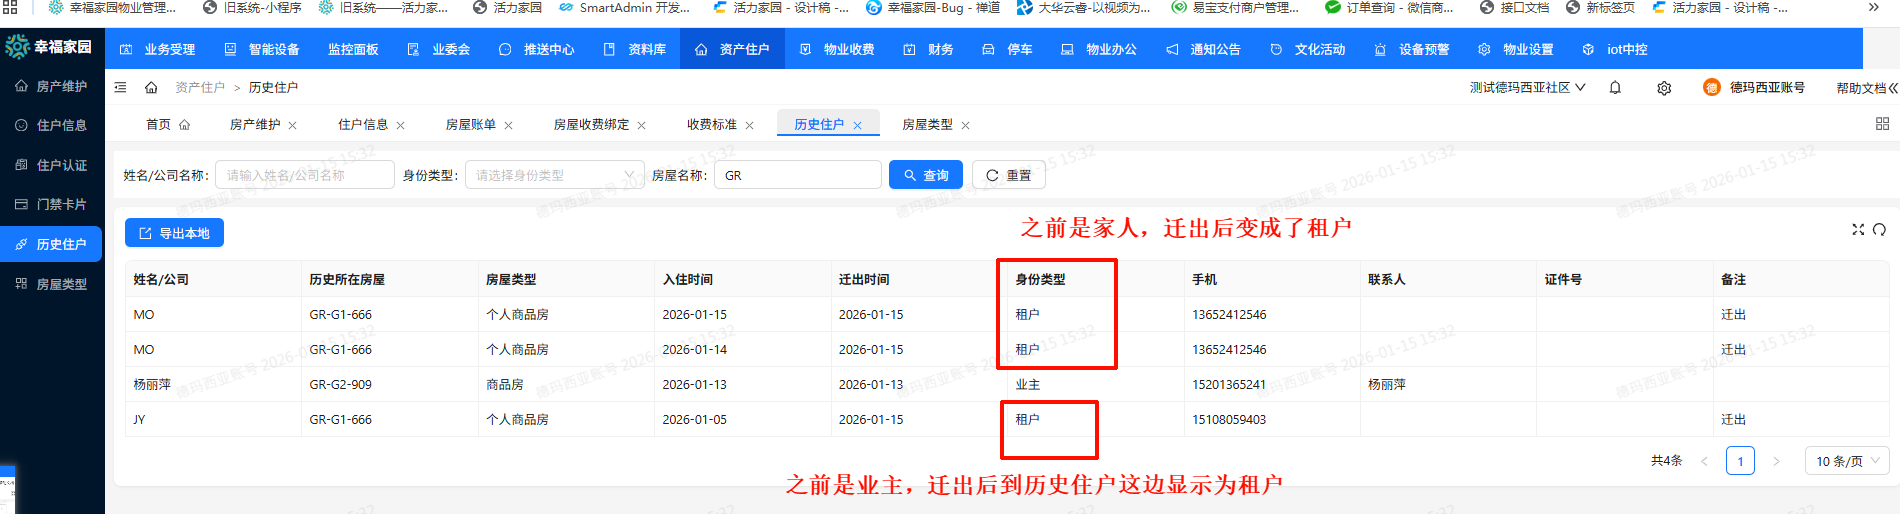Open the 通知公告 top menu
Image resolution: width=1900 pixels, height=514 pixels.
(1203, 49)
